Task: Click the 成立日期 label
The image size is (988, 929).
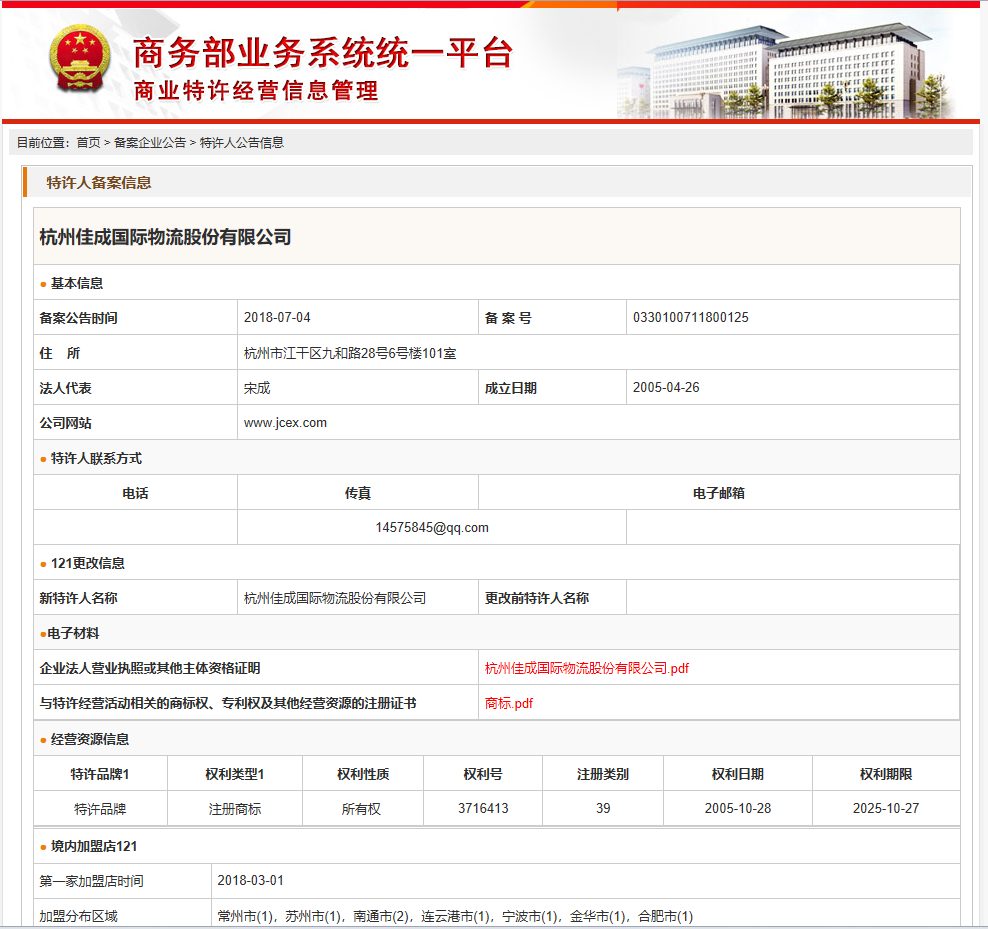Action: point(511,388)
